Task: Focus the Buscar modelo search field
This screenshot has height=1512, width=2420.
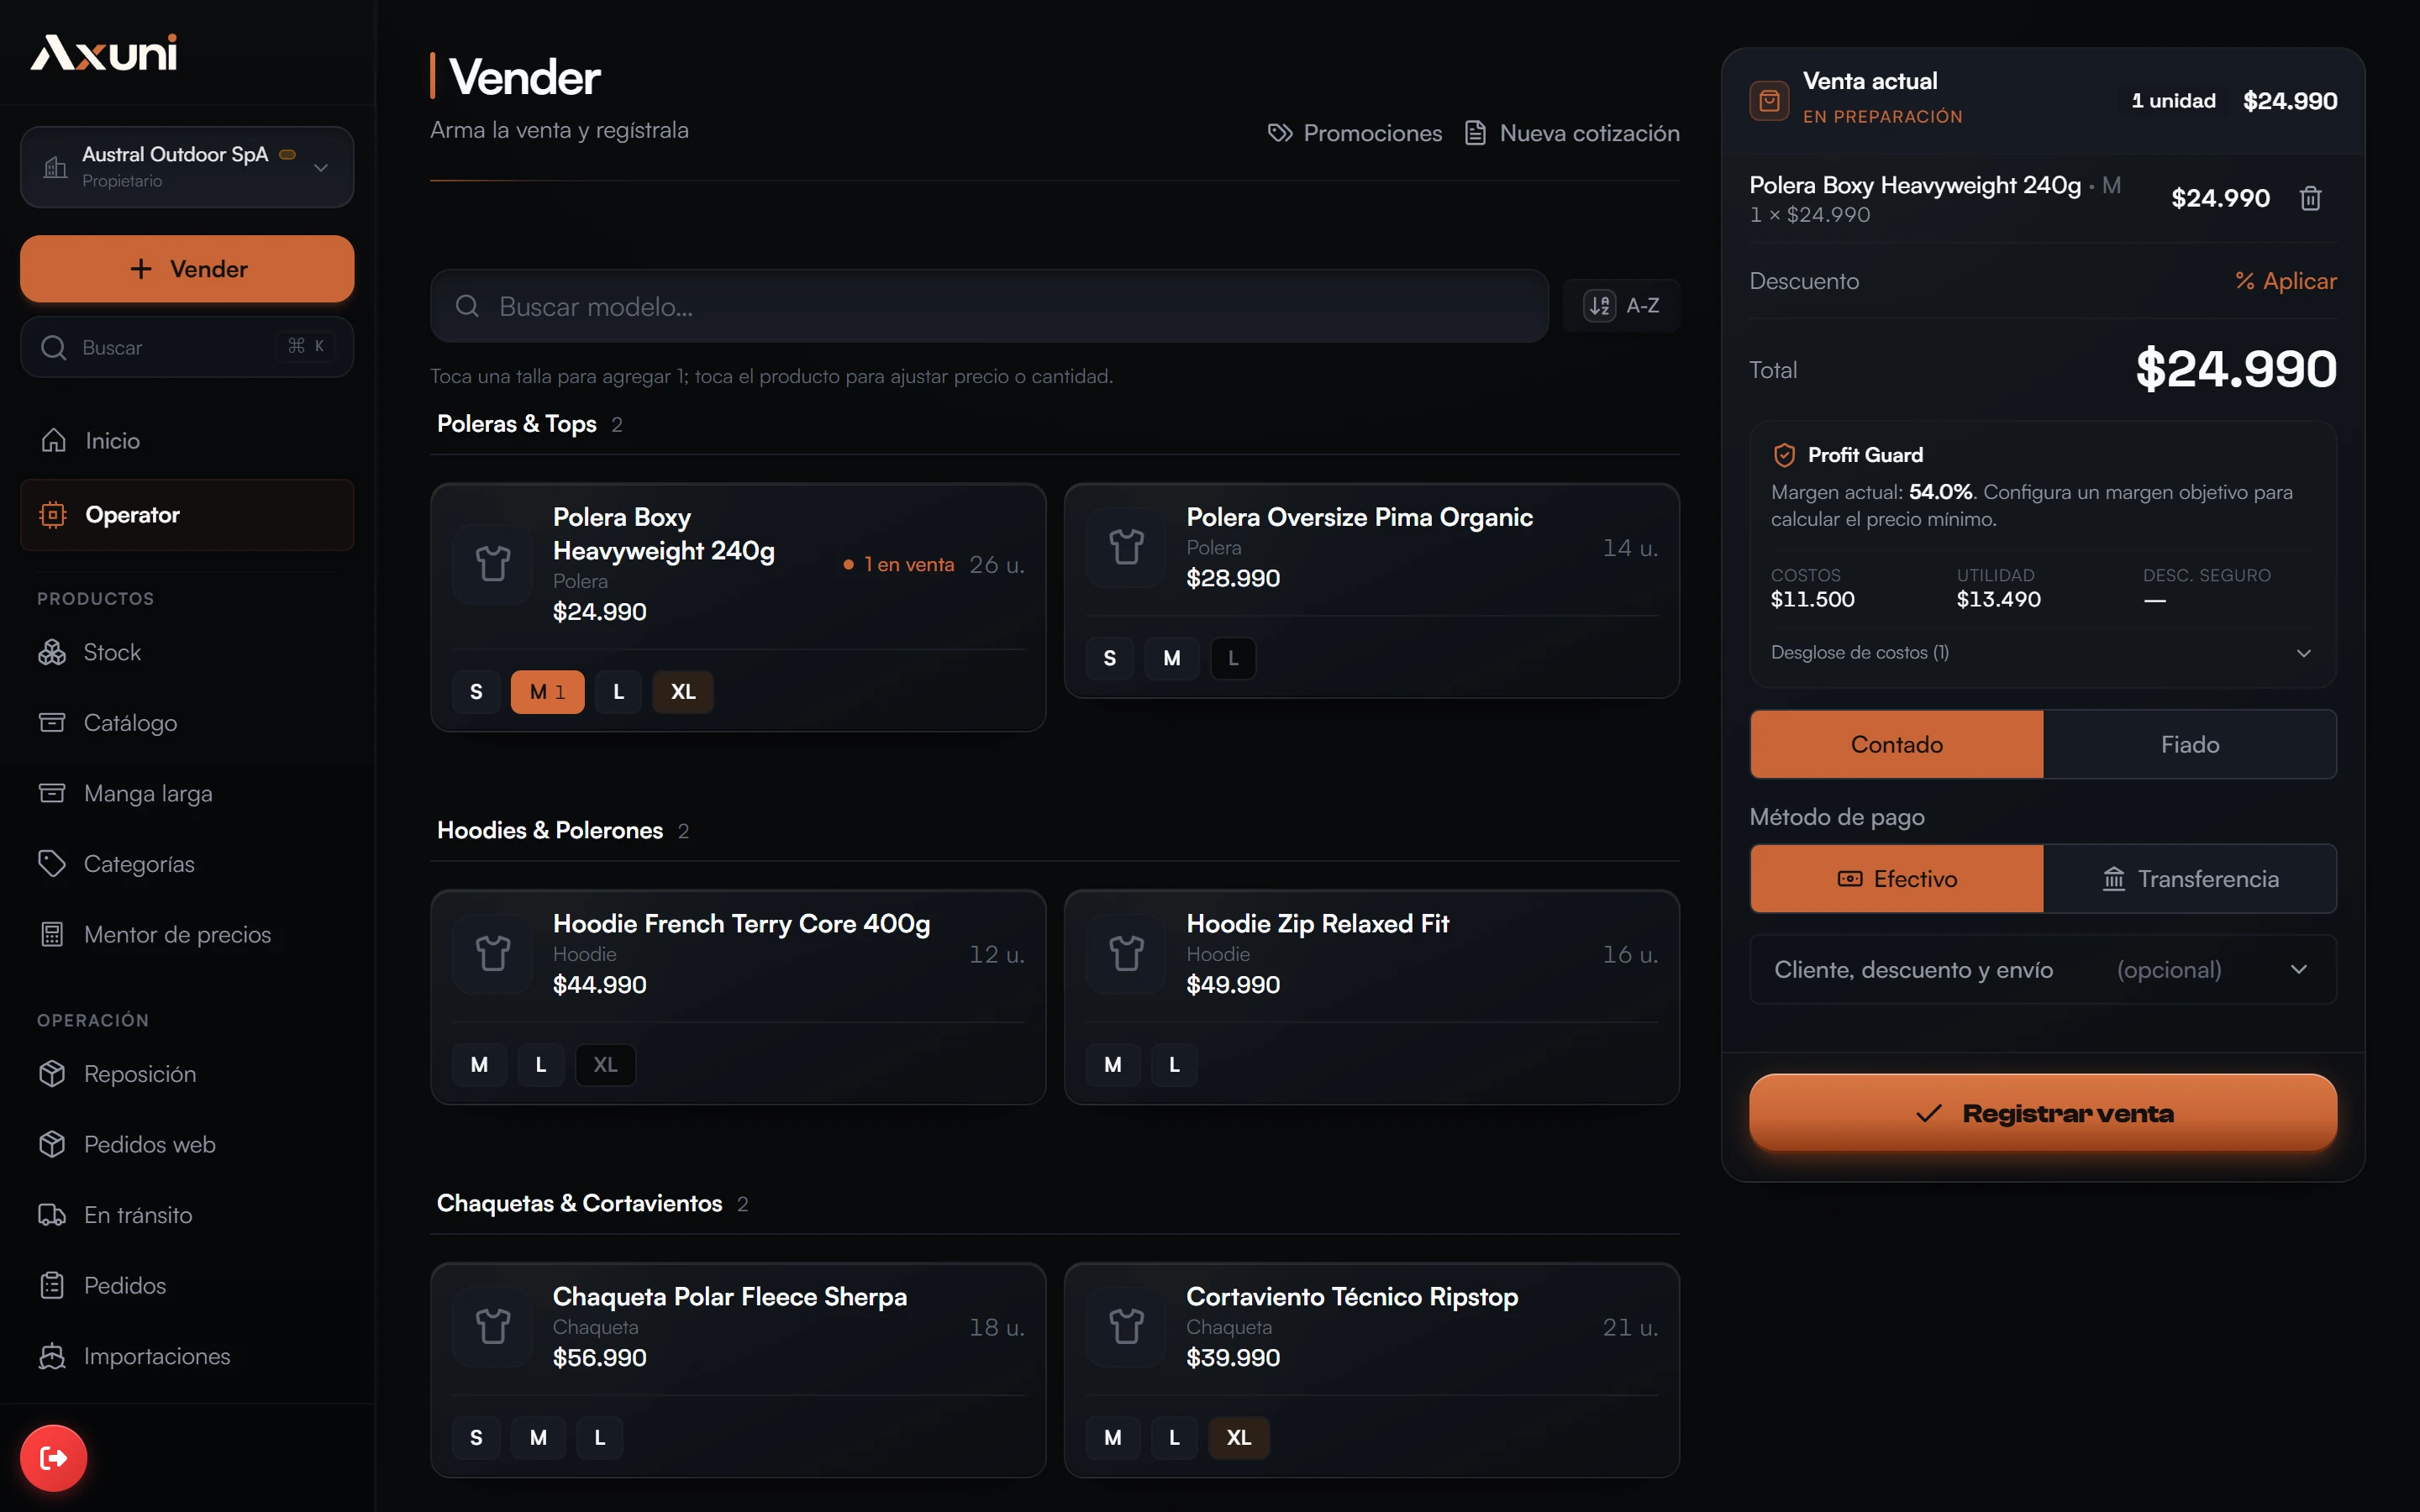Action: 989,306
